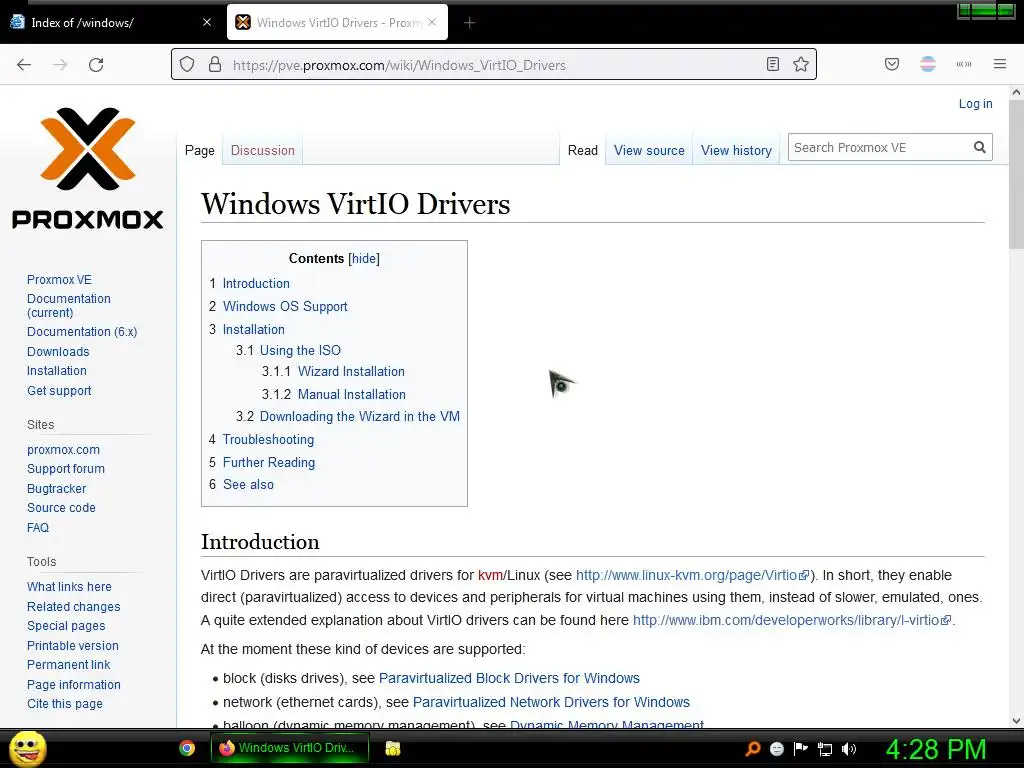Click the red kvm link
Viewport: 1024px width, 768px height.
[x=490, y=575]
